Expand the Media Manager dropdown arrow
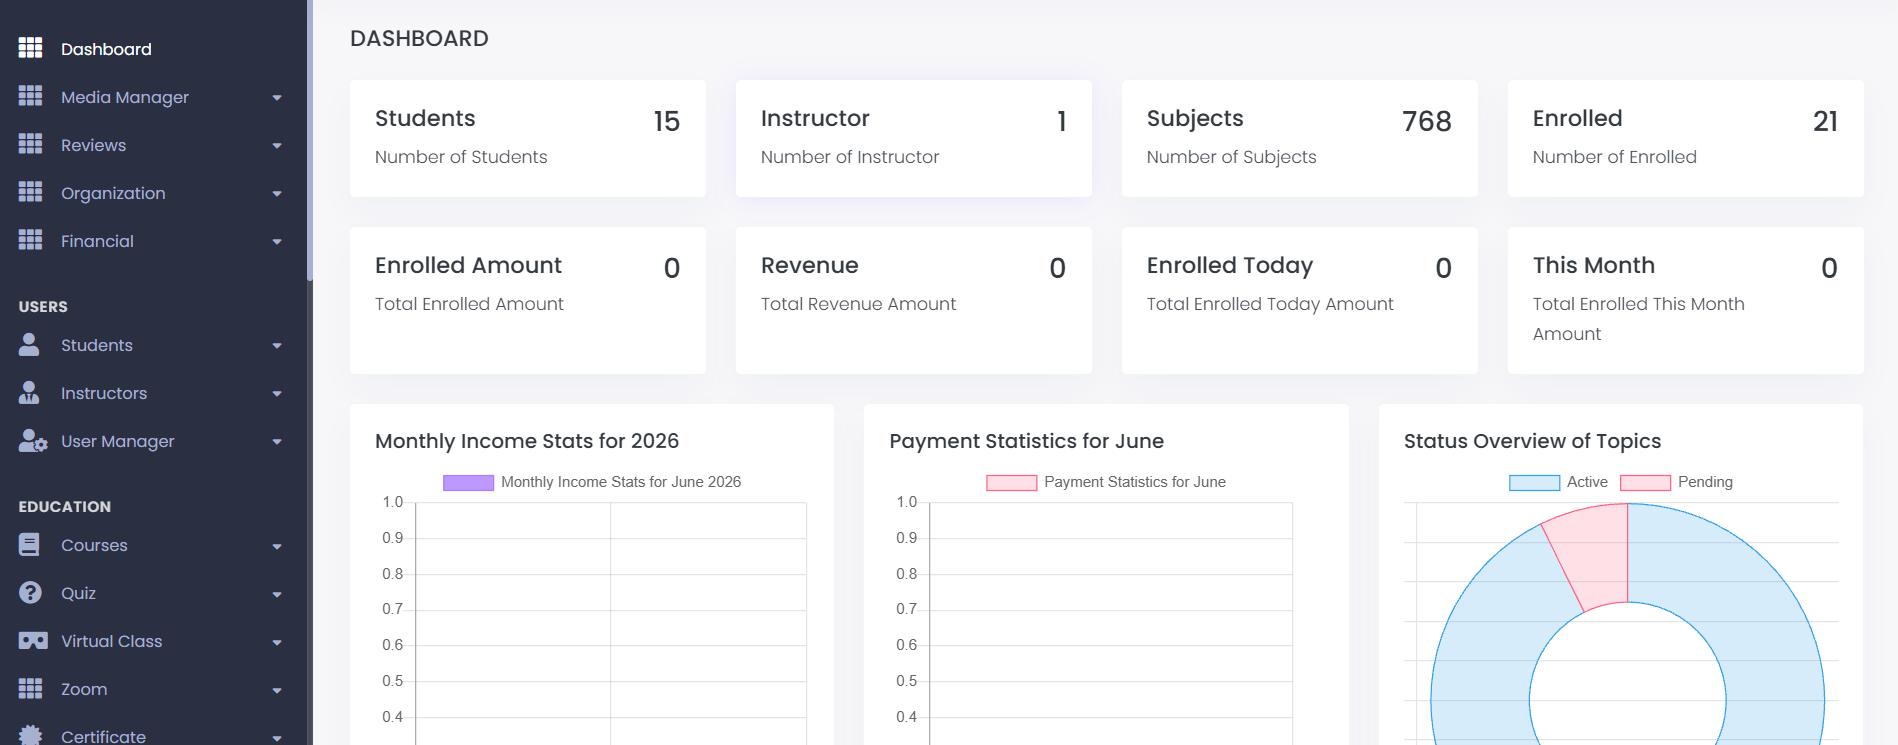This screenshot has height=745, width=1898. [277, 98]
